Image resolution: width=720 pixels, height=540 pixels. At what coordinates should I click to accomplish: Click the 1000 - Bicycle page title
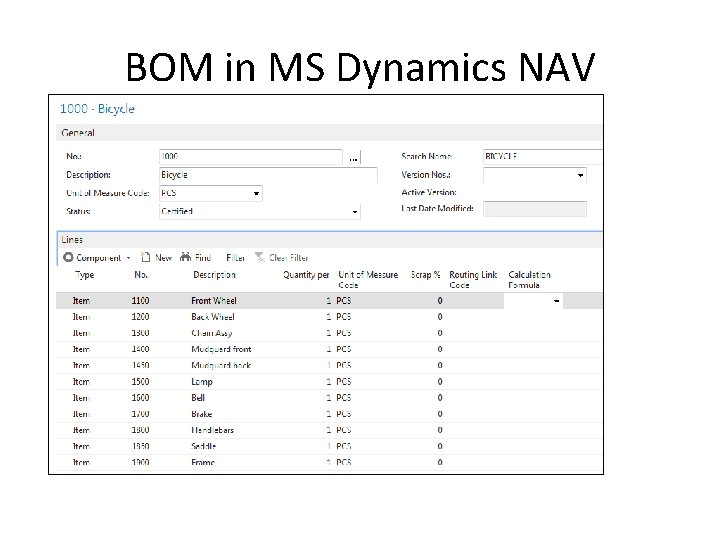click(x=97, y=109)
